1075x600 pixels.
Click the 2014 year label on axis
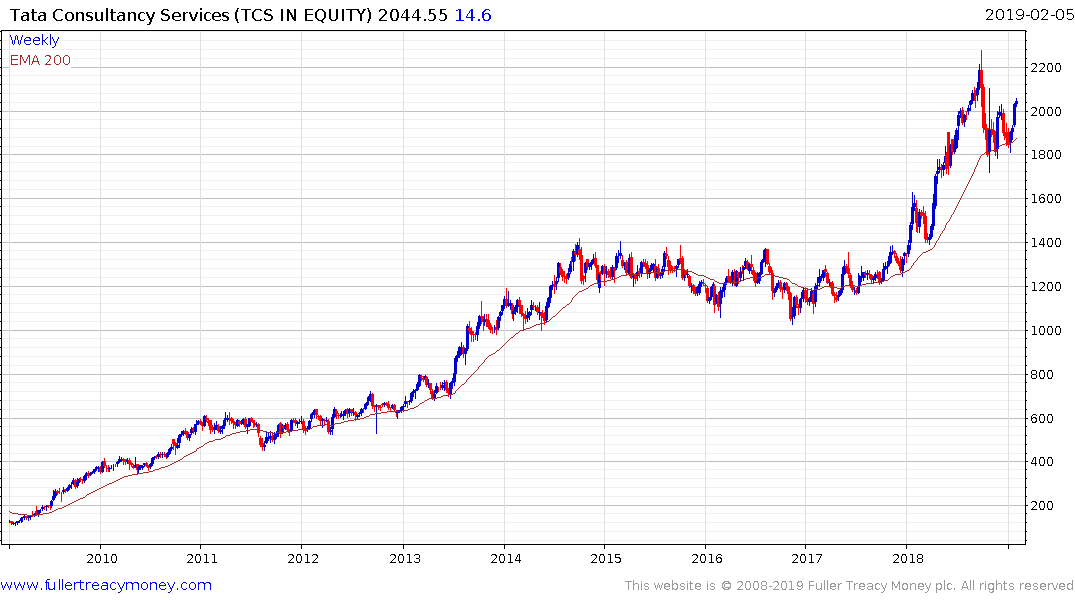[x=505, y=558]
